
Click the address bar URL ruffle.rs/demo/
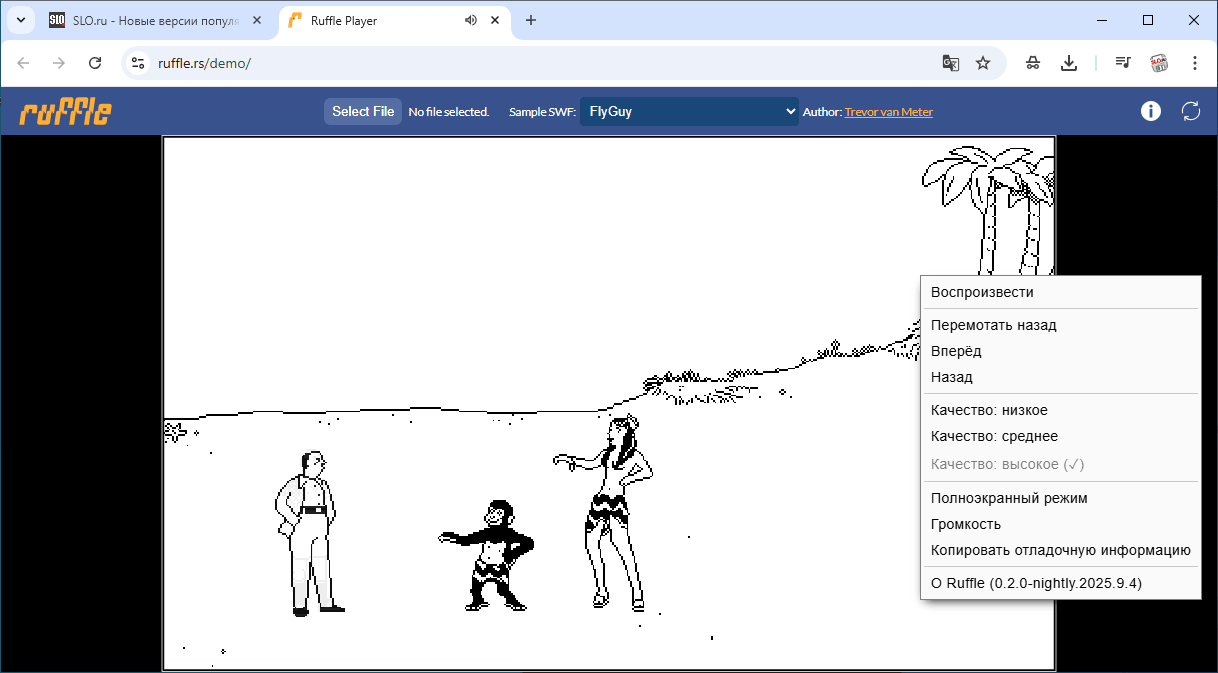point(204,63)
